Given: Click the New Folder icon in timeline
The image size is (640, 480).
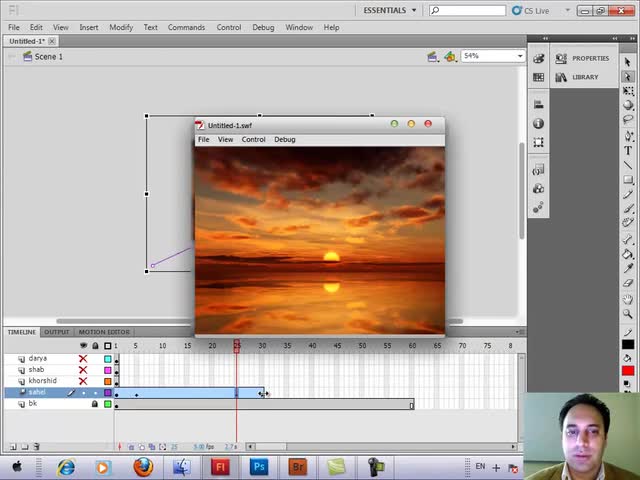Looking at the screenshot, I should pos(25,447).
